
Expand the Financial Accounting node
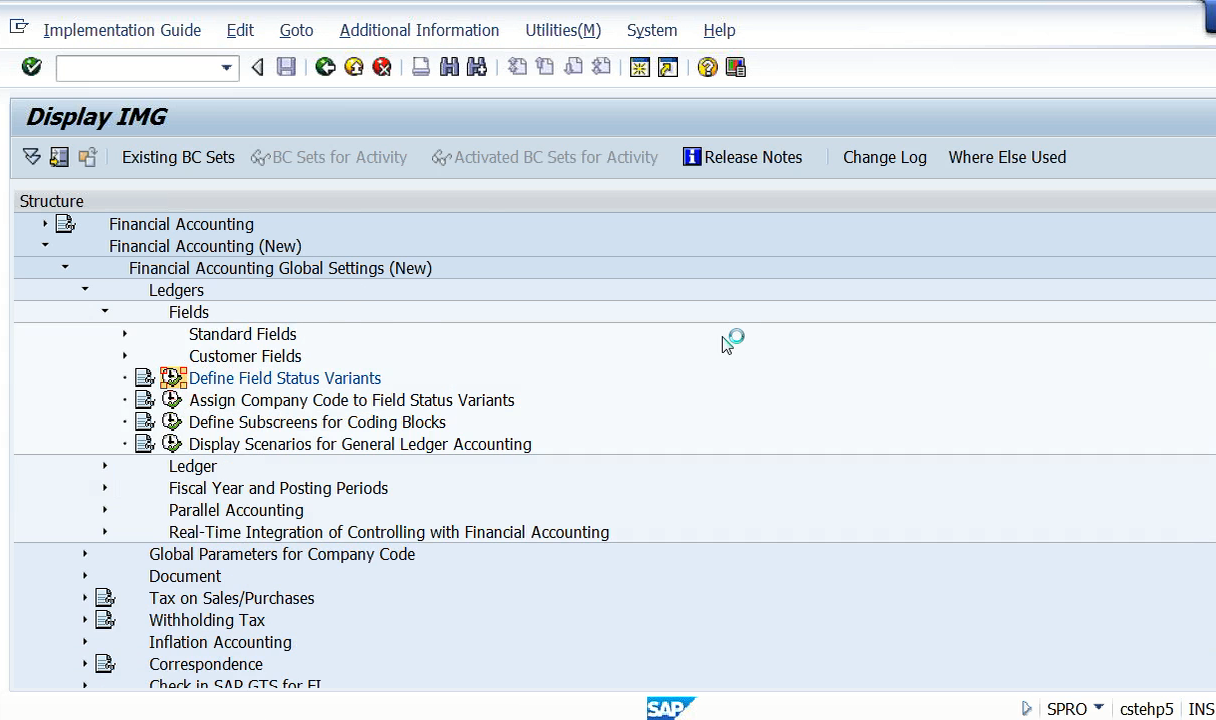tap(45, 224)
